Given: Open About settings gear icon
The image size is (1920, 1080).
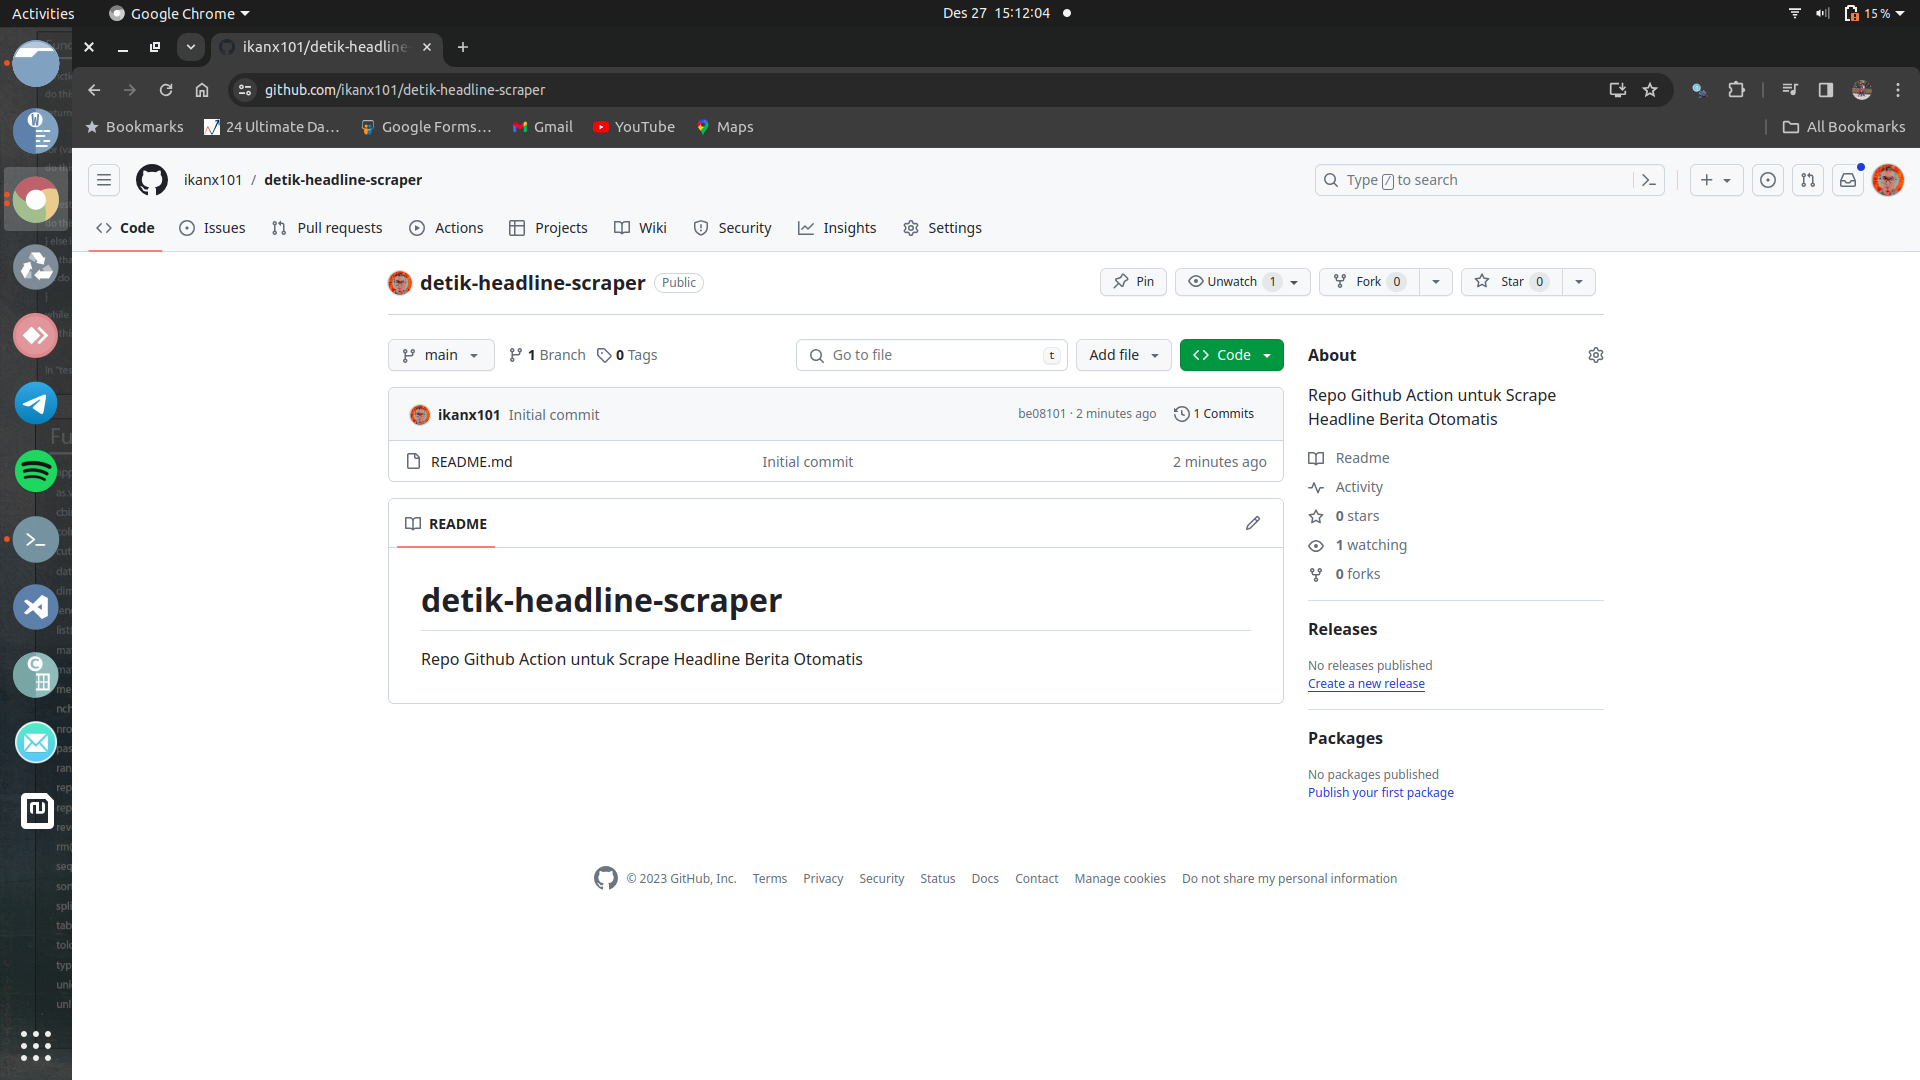Looking at the screenshot, I should click(x=1596, y=355).
